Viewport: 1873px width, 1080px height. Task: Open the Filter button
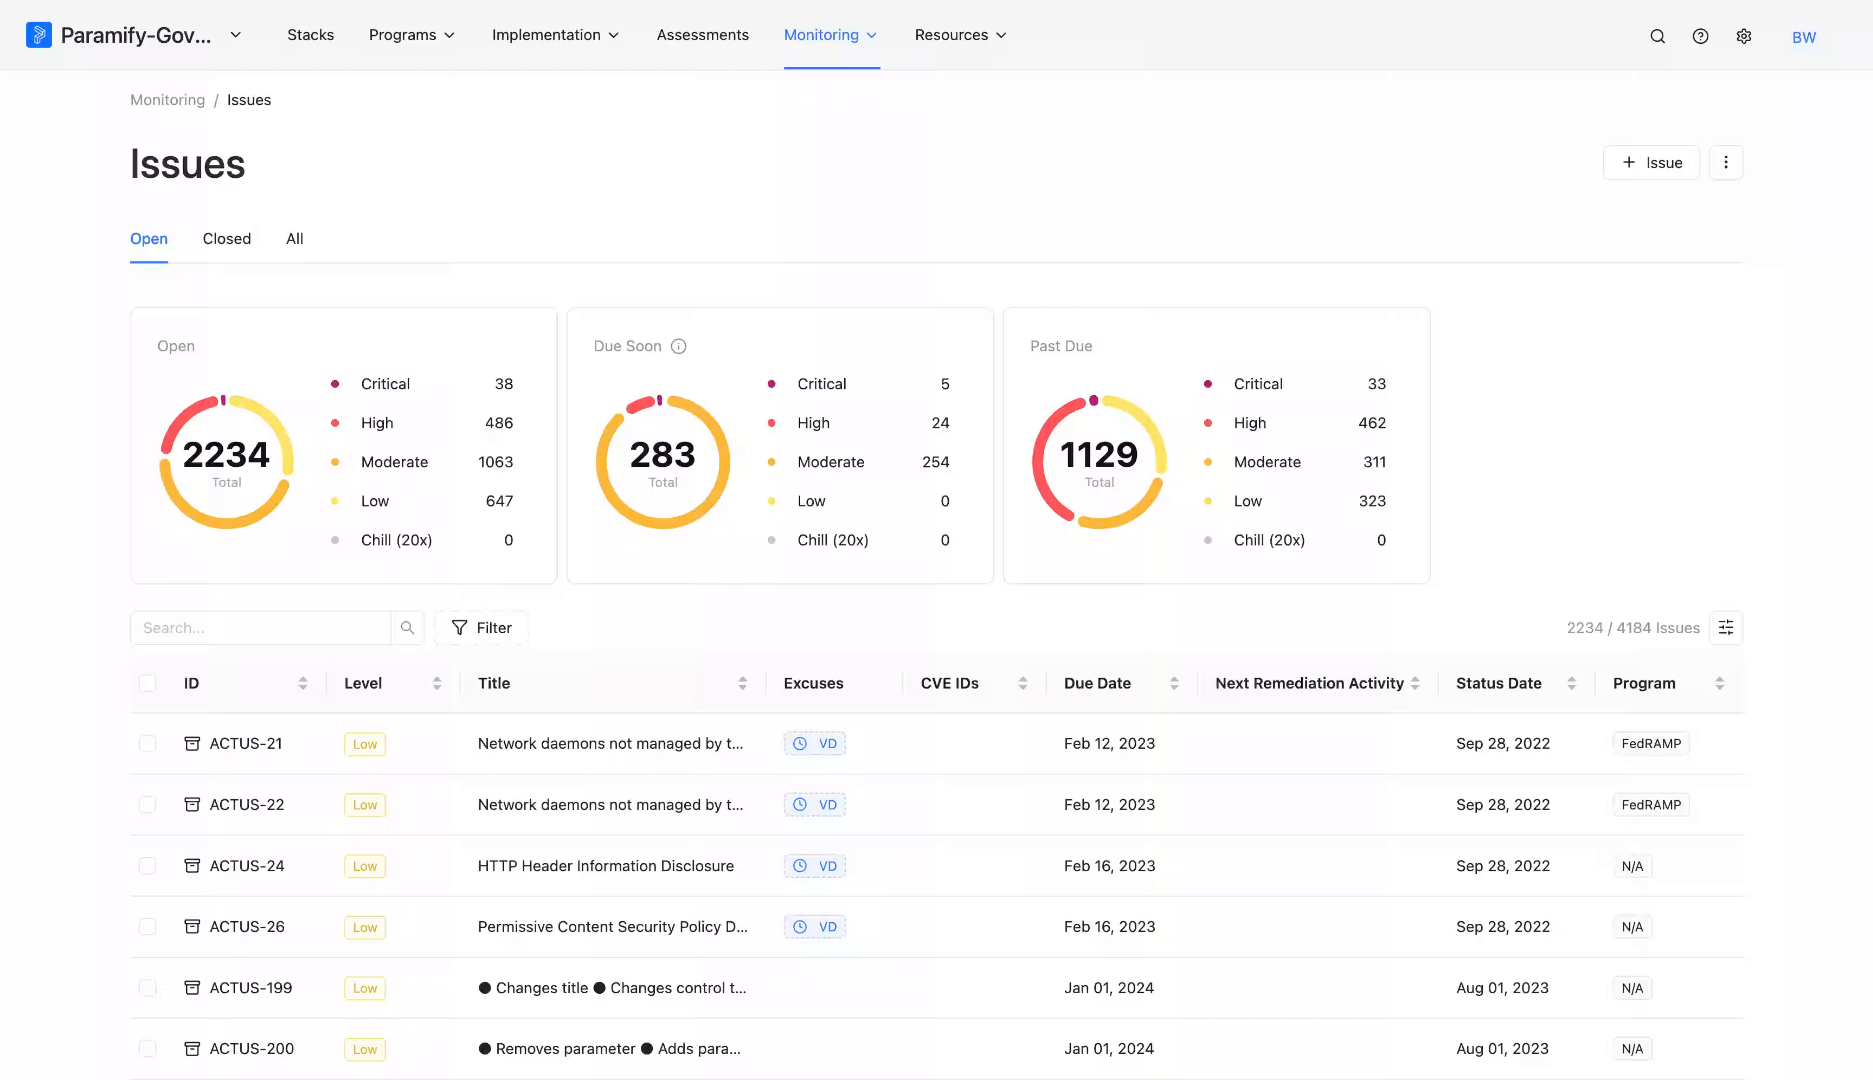481,628
